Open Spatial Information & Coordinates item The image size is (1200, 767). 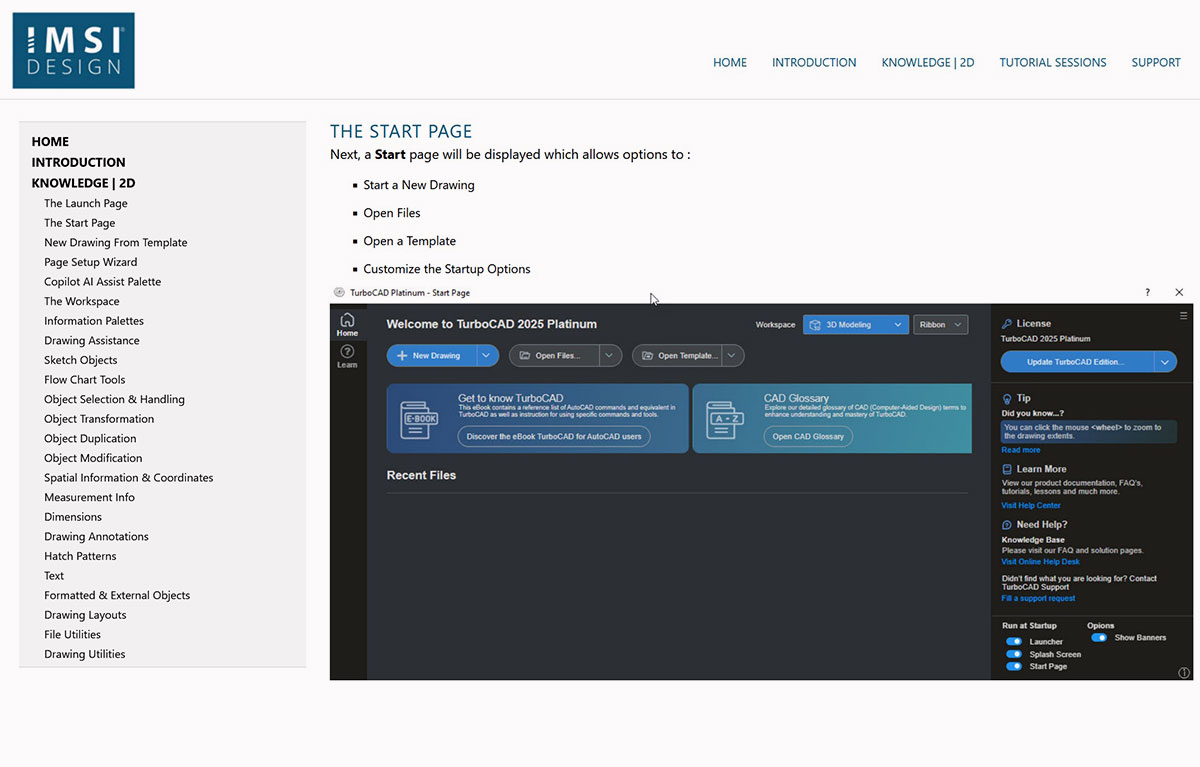128,478
